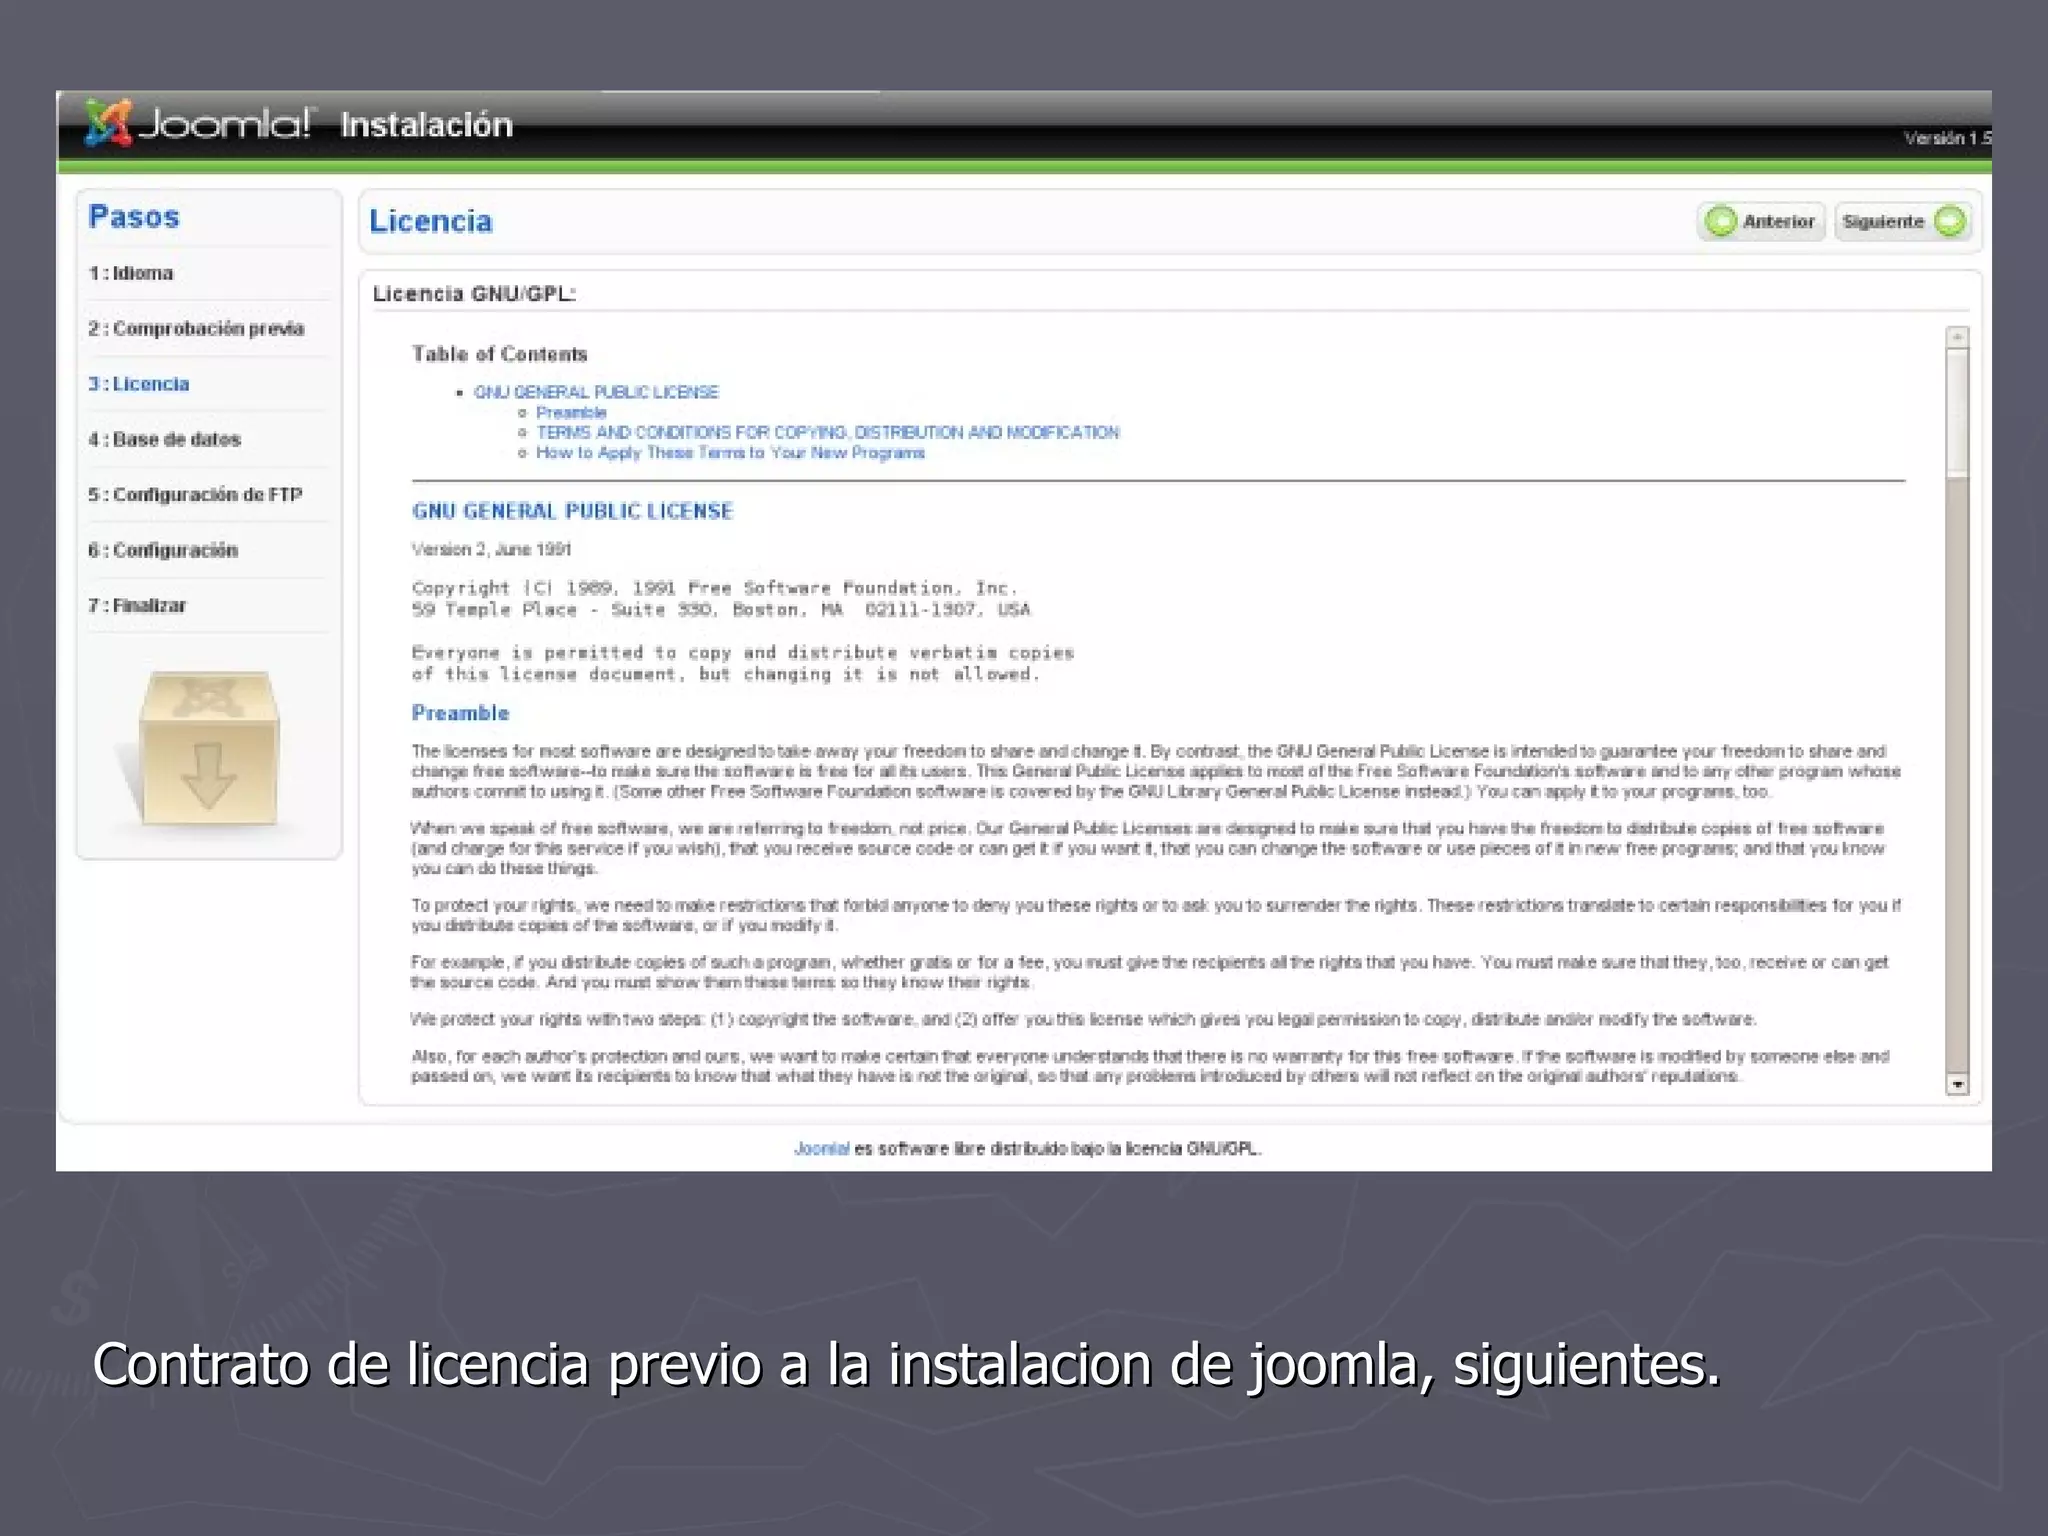The width and height of the screenshot is (2048, 1536).
Task: Open the Preamble link in contents
Action: click(x=571, y=412)
